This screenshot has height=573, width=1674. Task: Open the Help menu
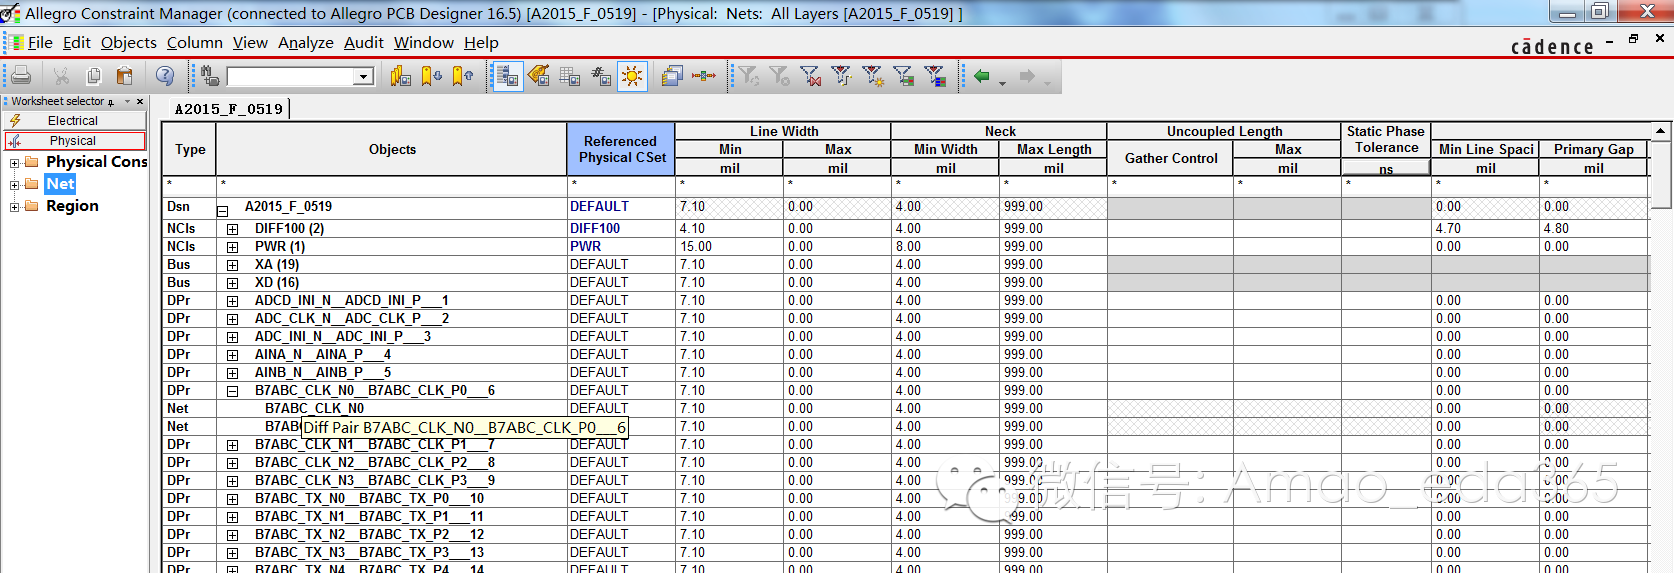(481, 42)
